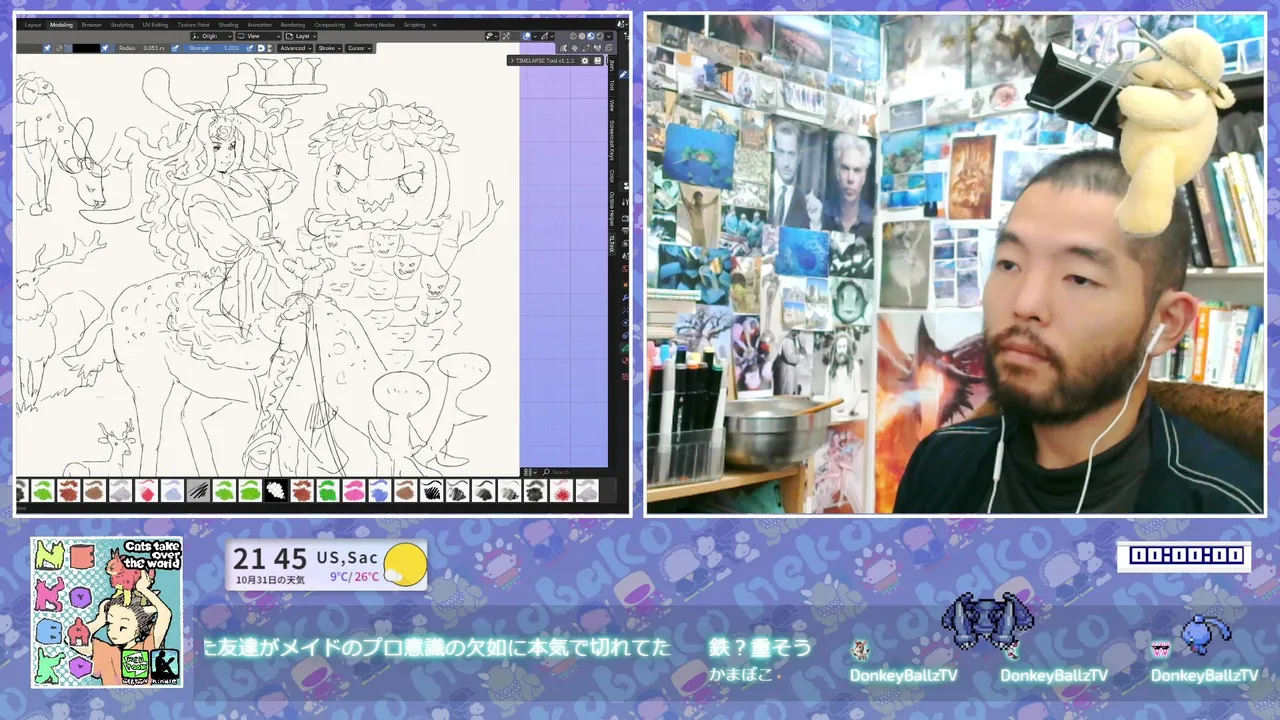The height and width of the screenshot is (720, 1280).
Task: Toggle the pin icon beside Radius
Action: pos(105,48)
